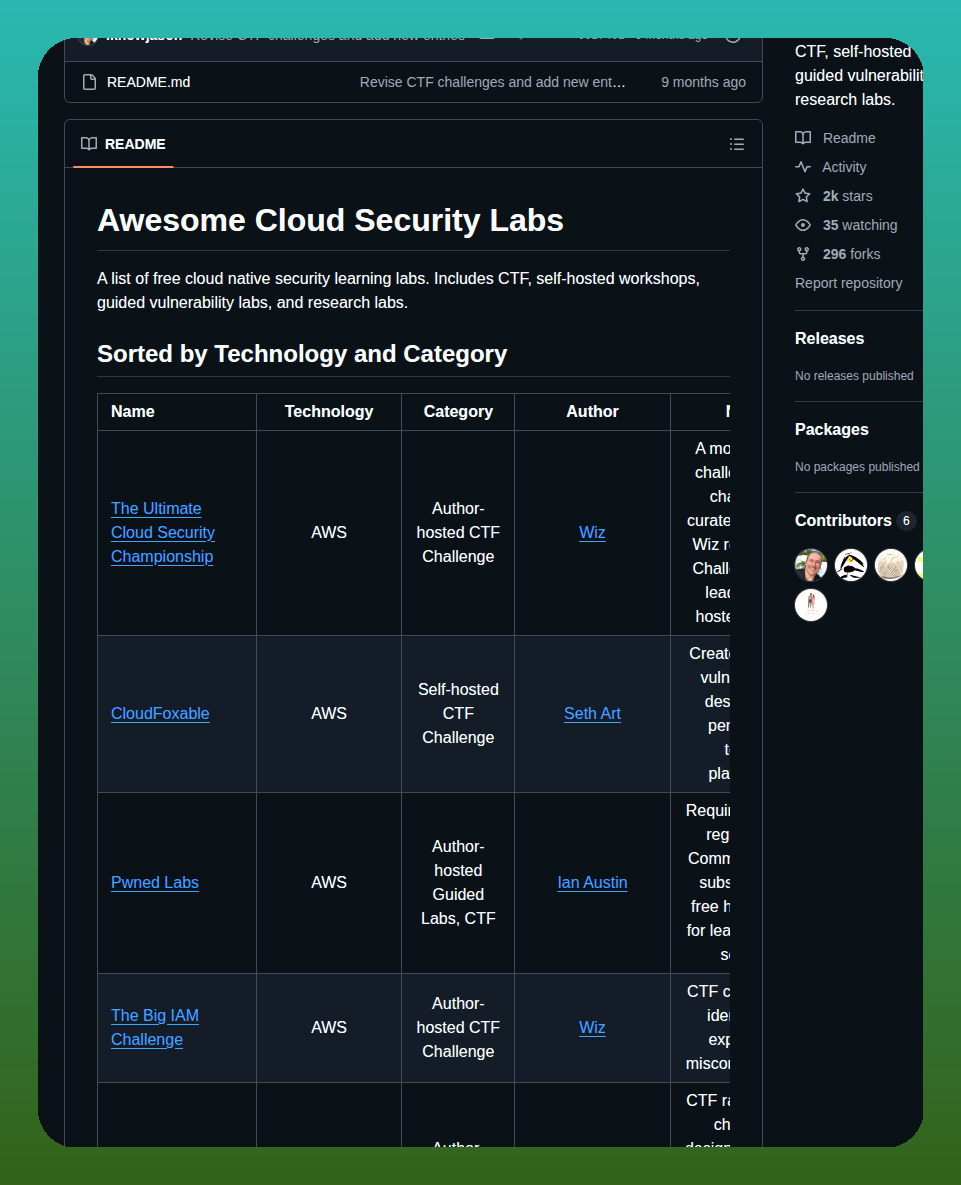Click the Activity pulse icon

tap(803, 167)
